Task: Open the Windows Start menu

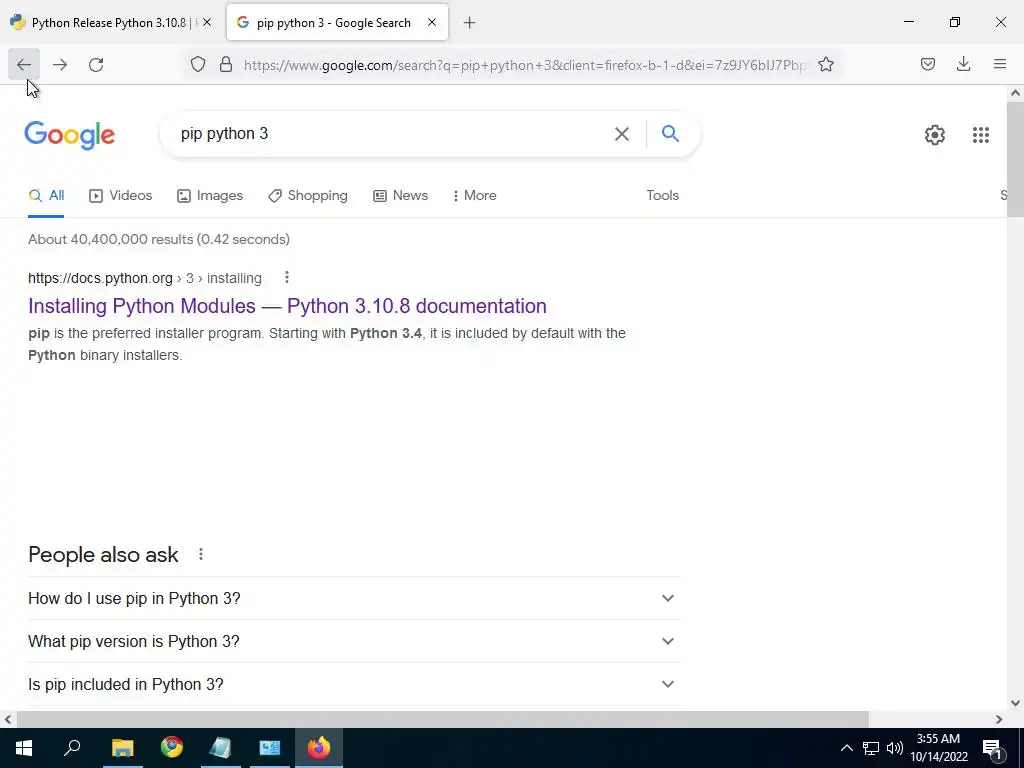Action: 24,748
